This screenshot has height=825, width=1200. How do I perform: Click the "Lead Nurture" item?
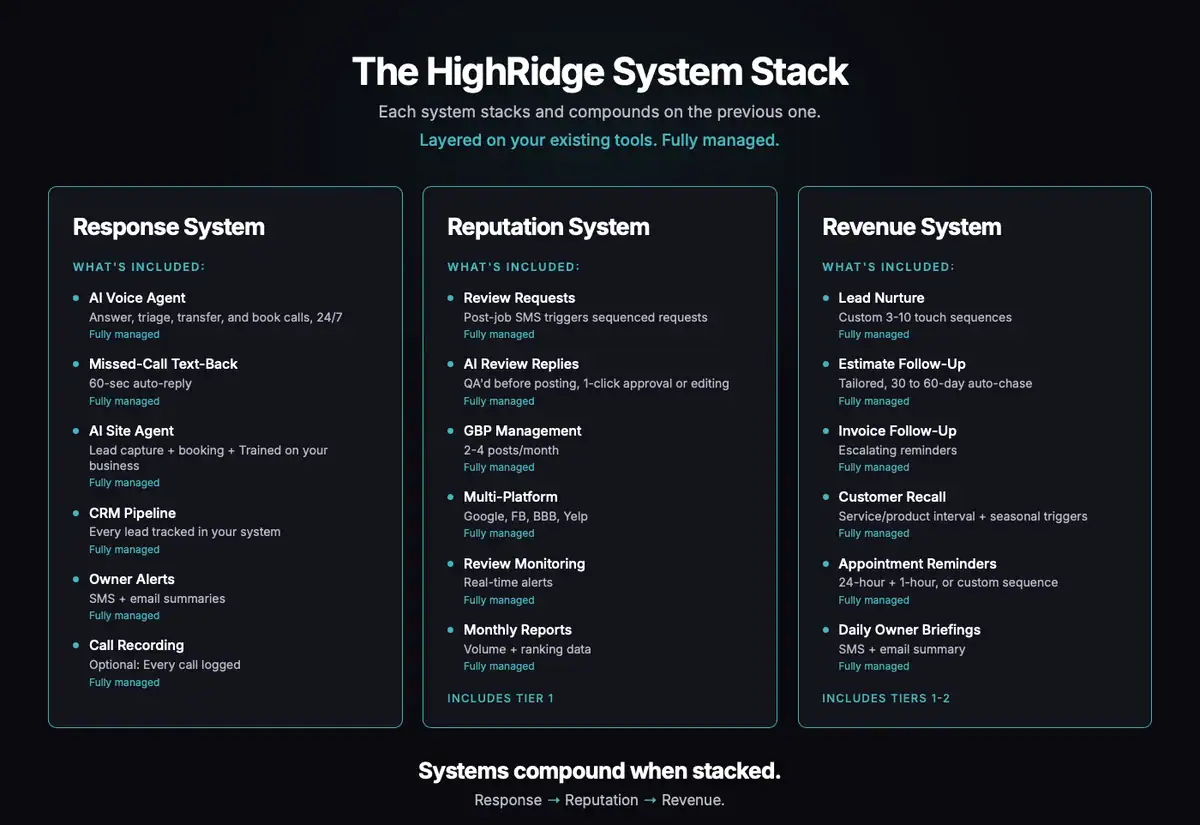(881, 298)
